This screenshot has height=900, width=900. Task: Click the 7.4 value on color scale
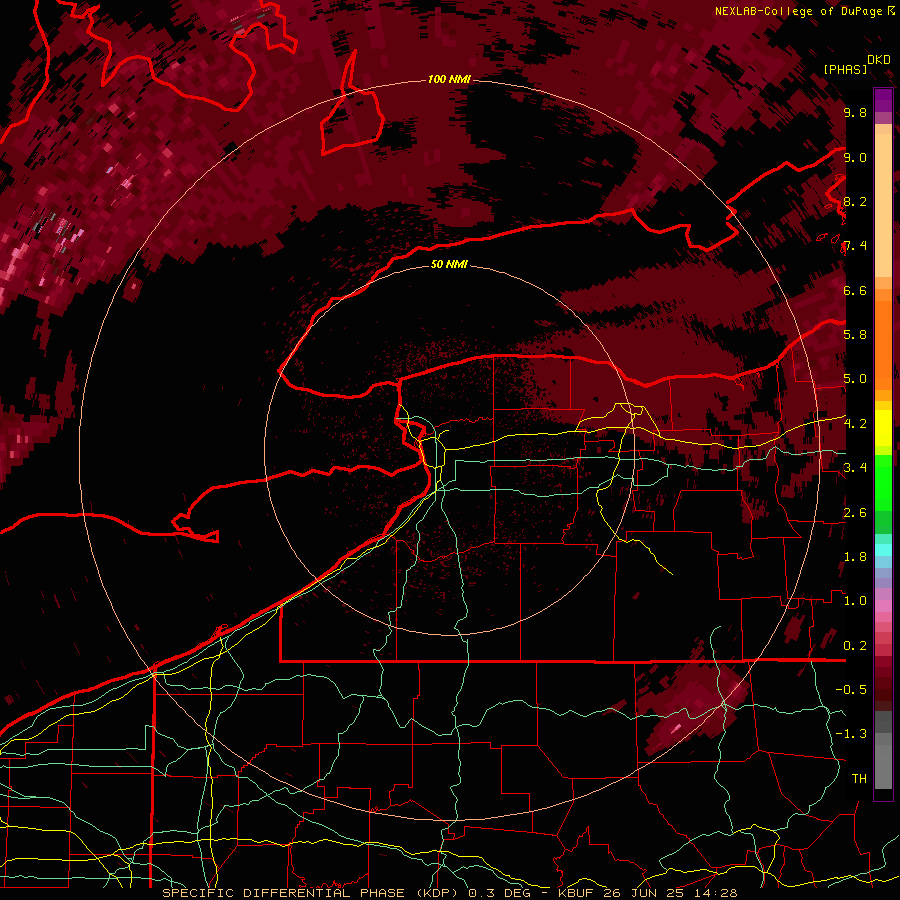[x=855, y=246]
